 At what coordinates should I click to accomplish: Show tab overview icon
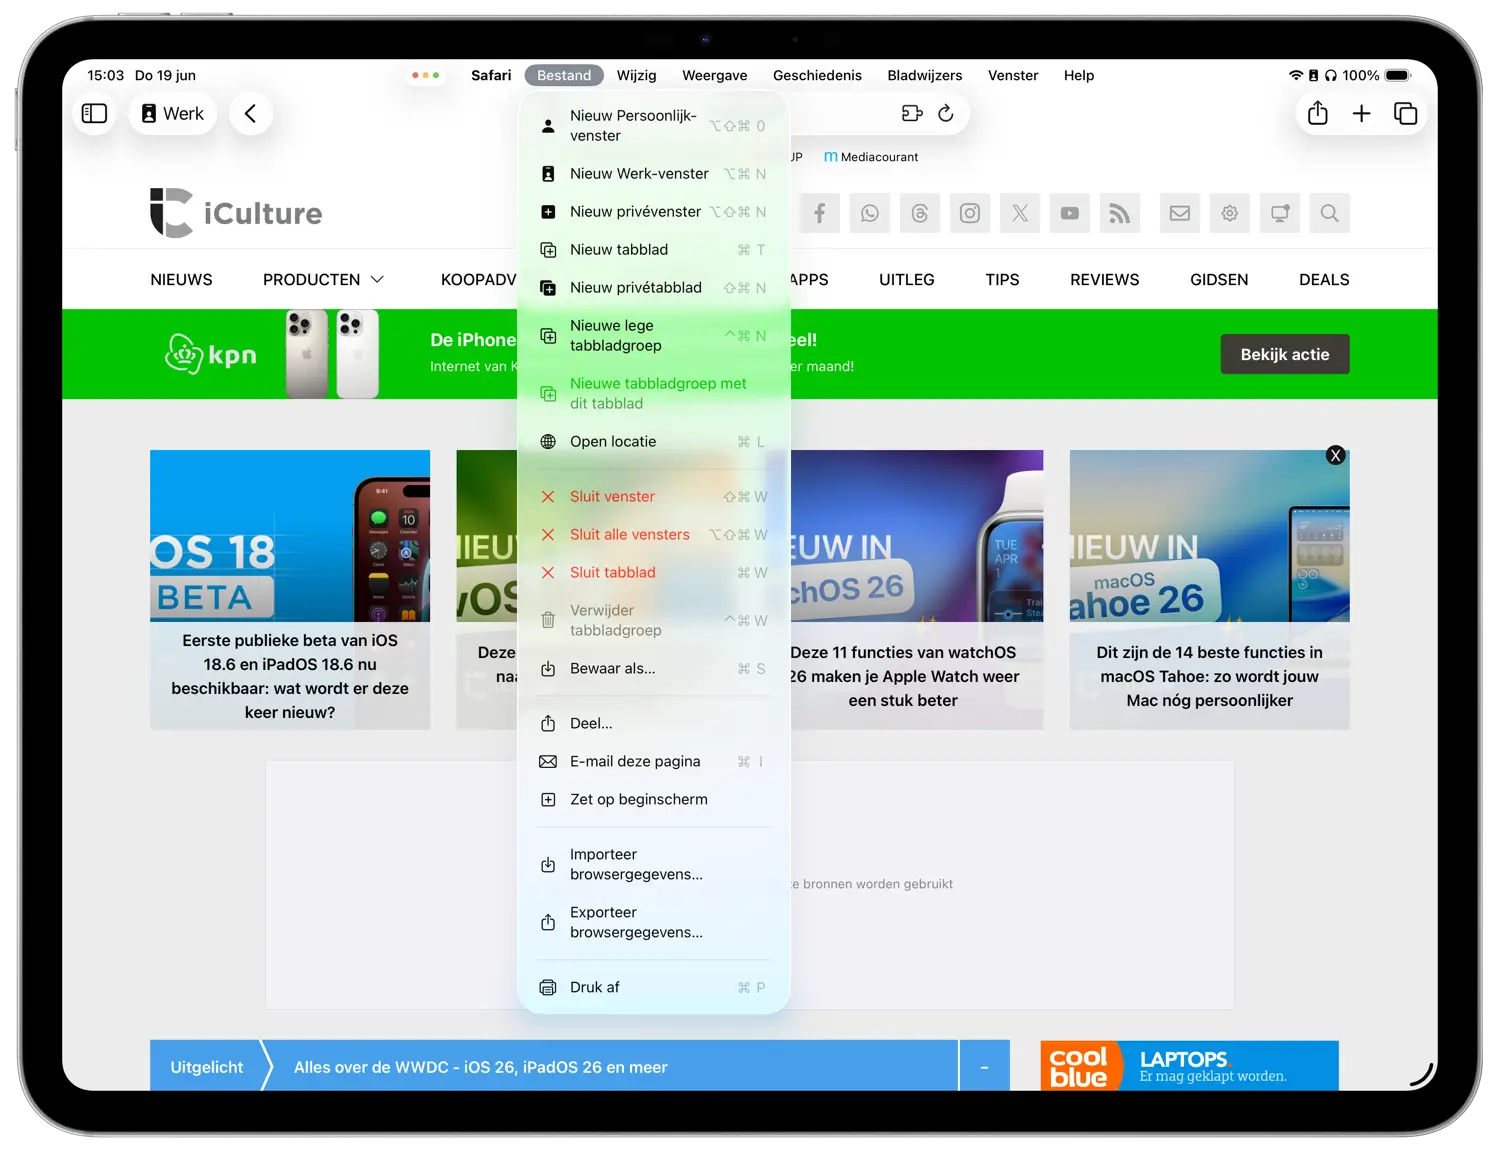[1405, 114]
